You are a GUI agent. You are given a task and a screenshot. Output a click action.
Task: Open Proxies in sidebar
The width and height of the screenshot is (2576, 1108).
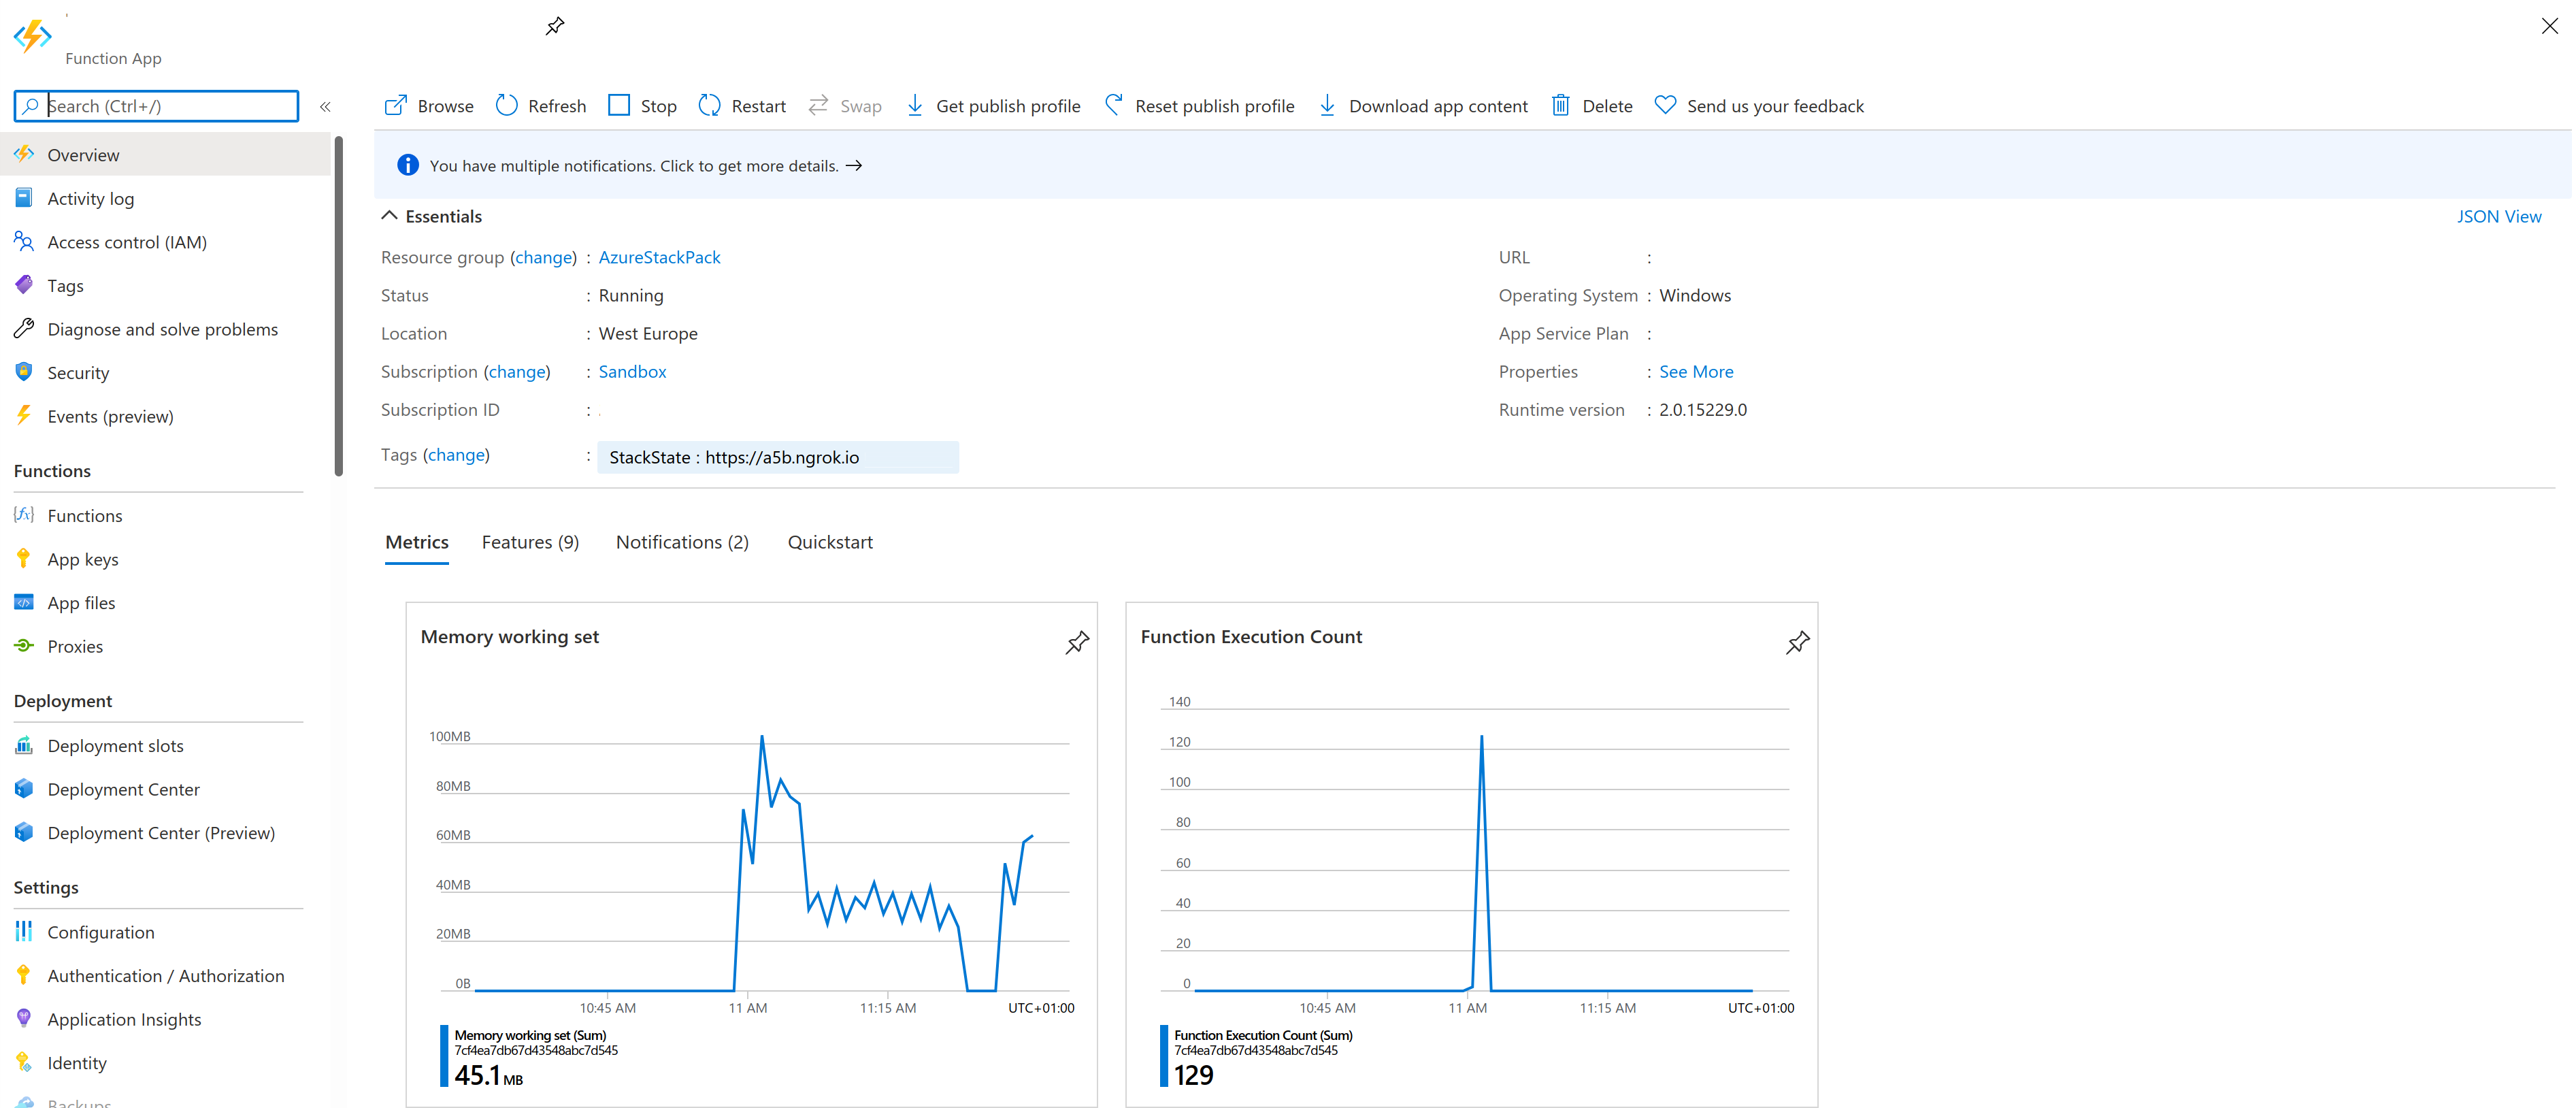click(165, 646)
